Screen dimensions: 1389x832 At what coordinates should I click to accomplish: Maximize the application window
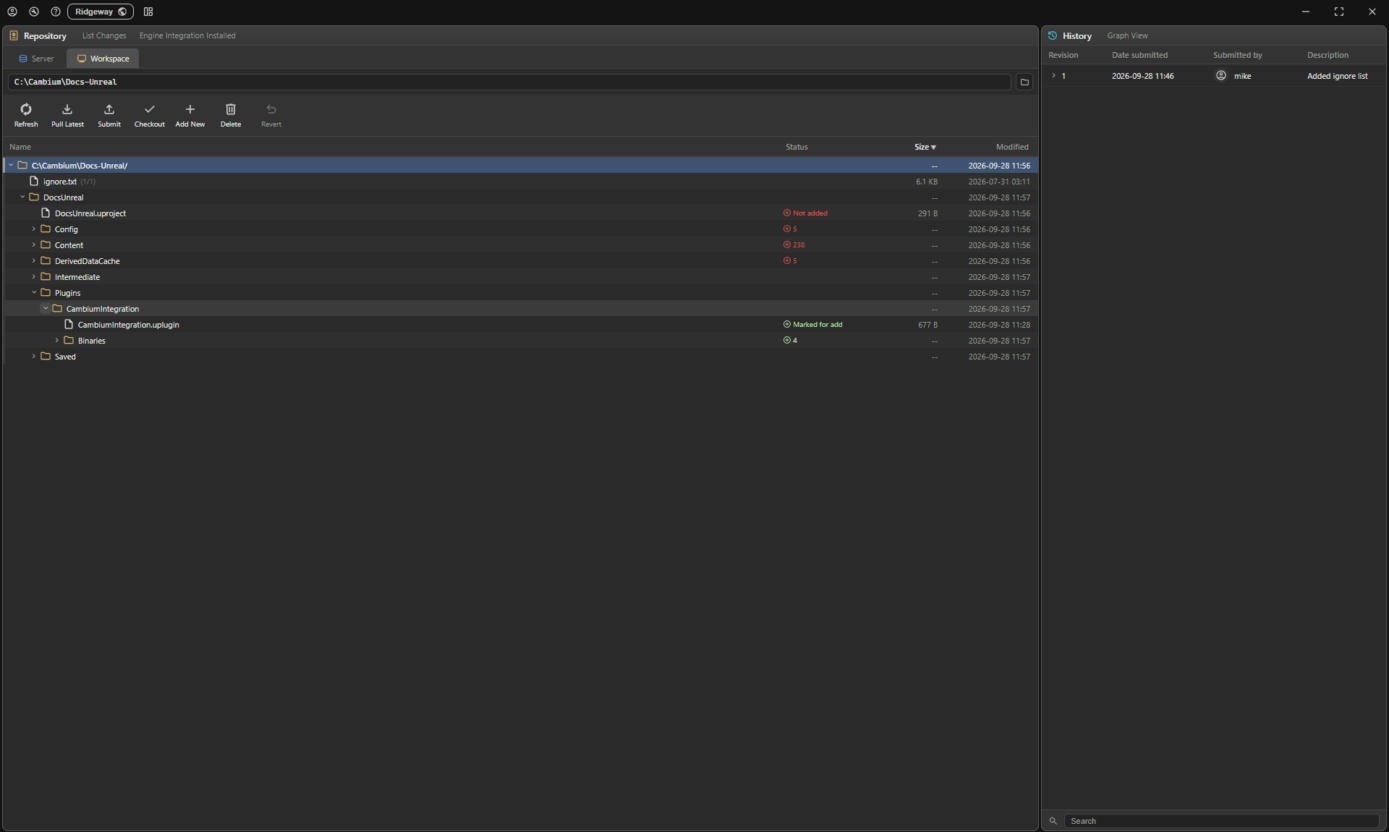pyautogui.click(x=1339, y=12)
